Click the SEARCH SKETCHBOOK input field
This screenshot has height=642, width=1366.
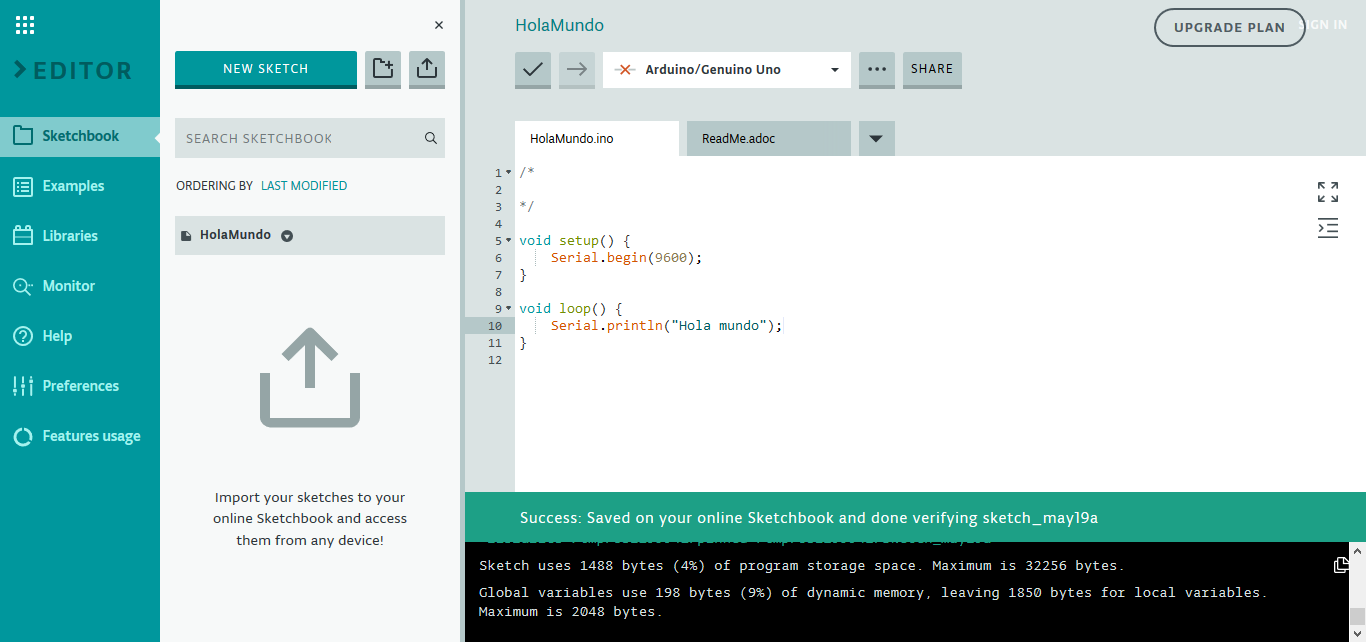pyautogui.click(x=300, y=138)
